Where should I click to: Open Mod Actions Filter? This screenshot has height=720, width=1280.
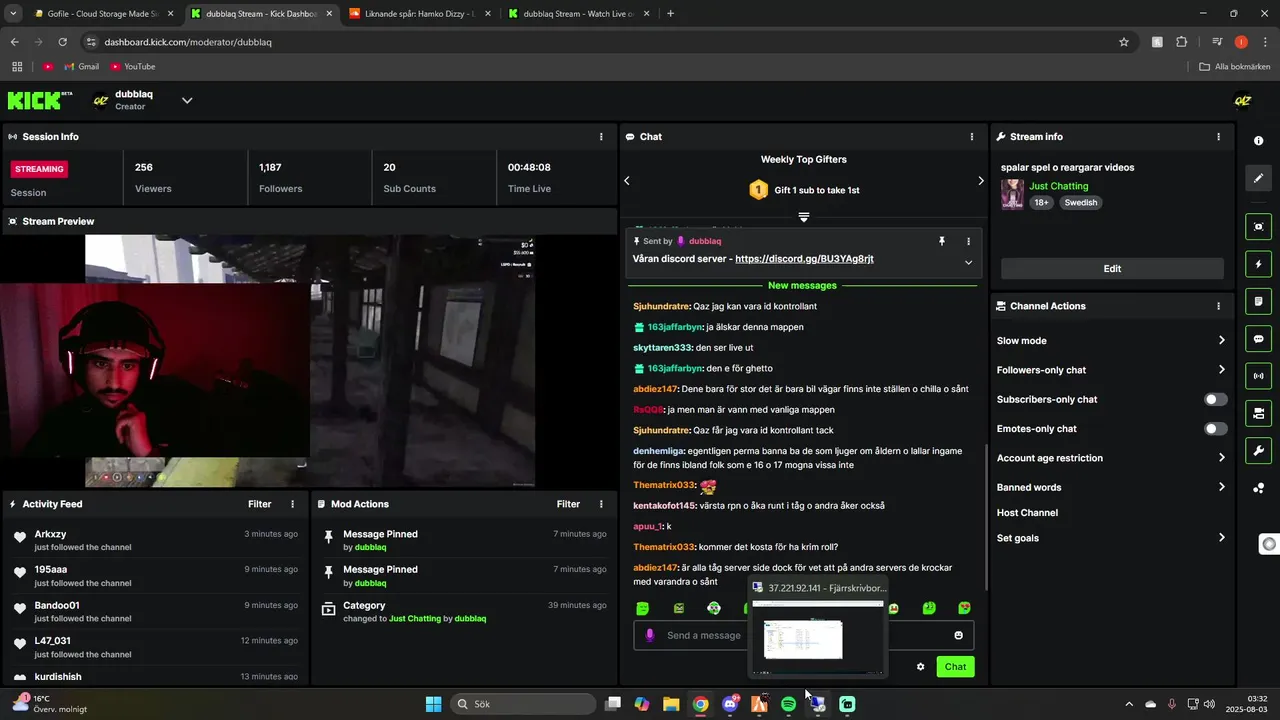coord(568,504)
